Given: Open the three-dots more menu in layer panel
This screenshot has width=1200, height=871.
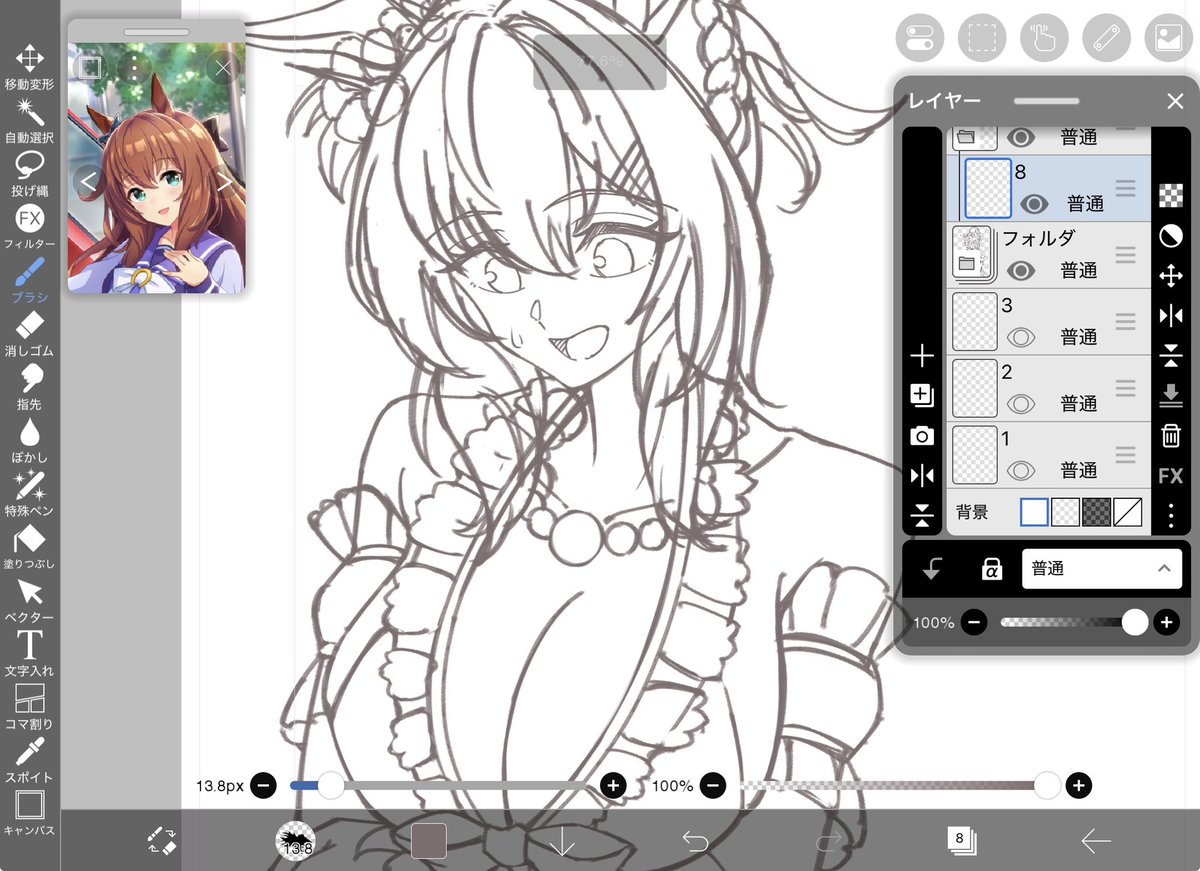Looking at the screenshot, I should pos(1170,516).
